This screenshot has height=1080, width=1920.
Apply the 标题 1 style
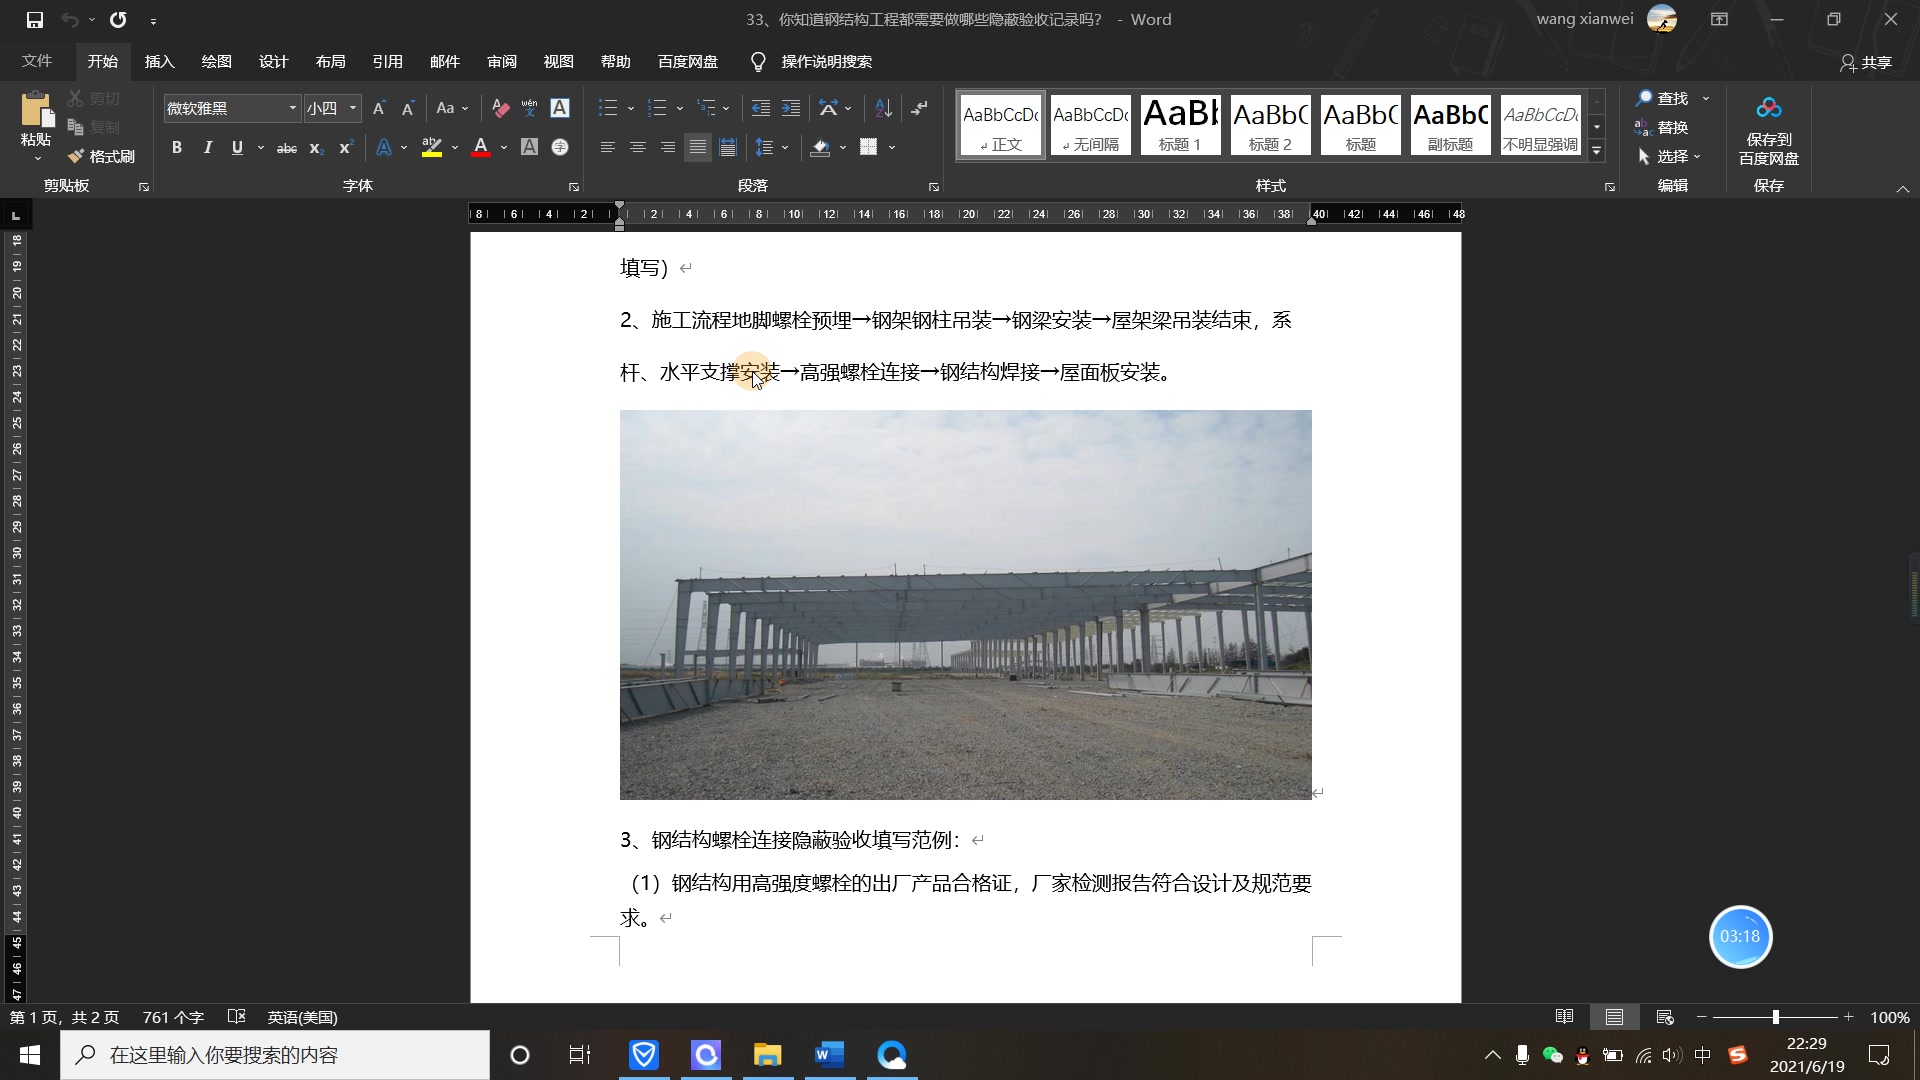pos(1179,124)
